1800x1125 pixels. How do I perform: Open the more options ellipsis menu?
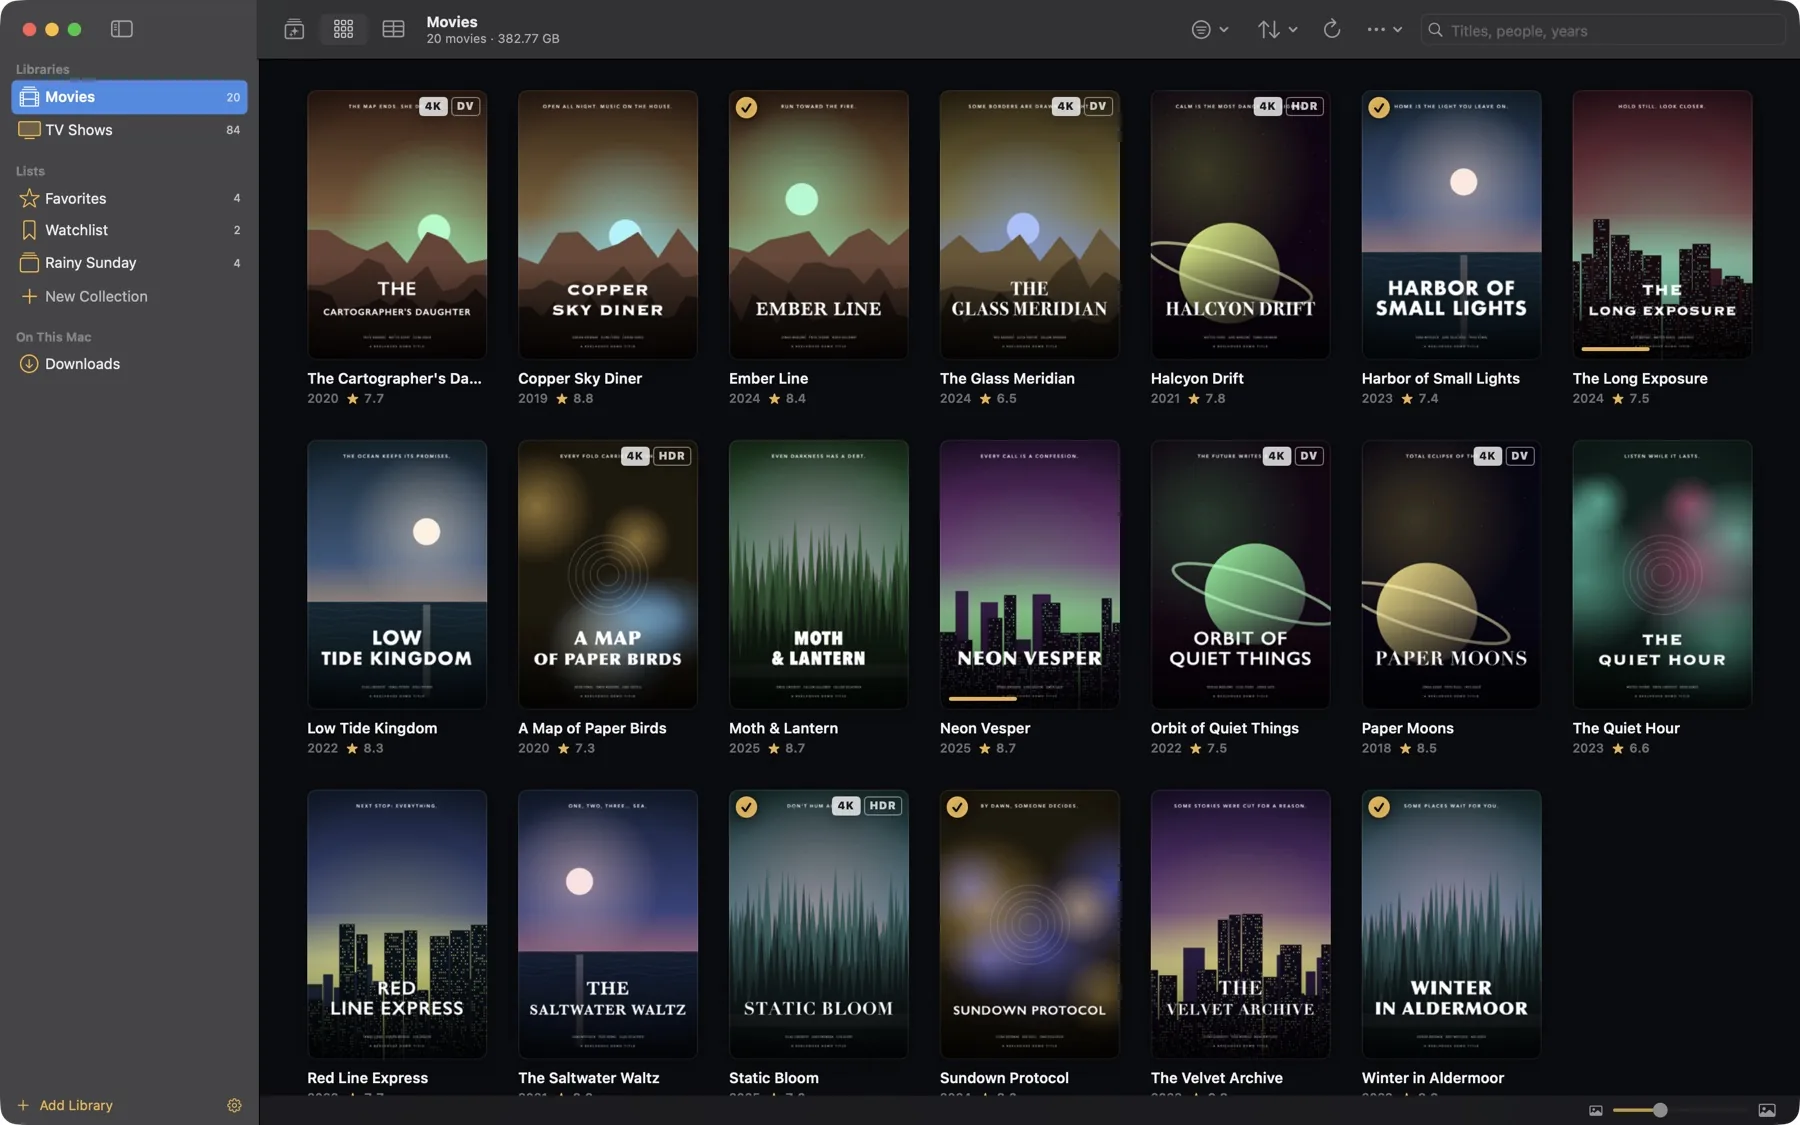tap(1384, 30)
